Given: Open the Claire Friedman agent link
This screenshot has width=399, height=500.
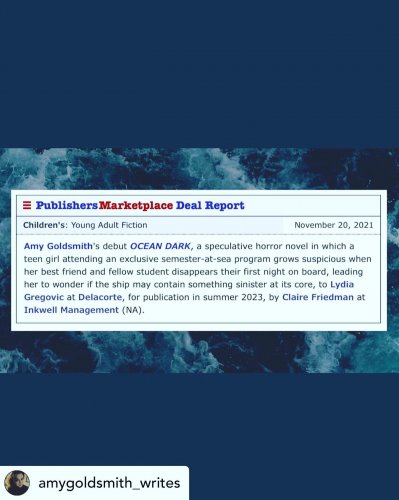Looking at the screenshot, I should [x=318, y=297].
